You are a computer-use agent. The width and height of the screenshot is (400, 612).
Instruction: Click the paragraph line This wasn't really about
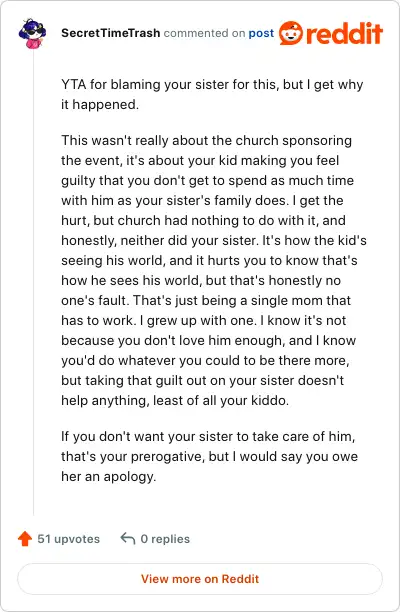tap(206, 141)
